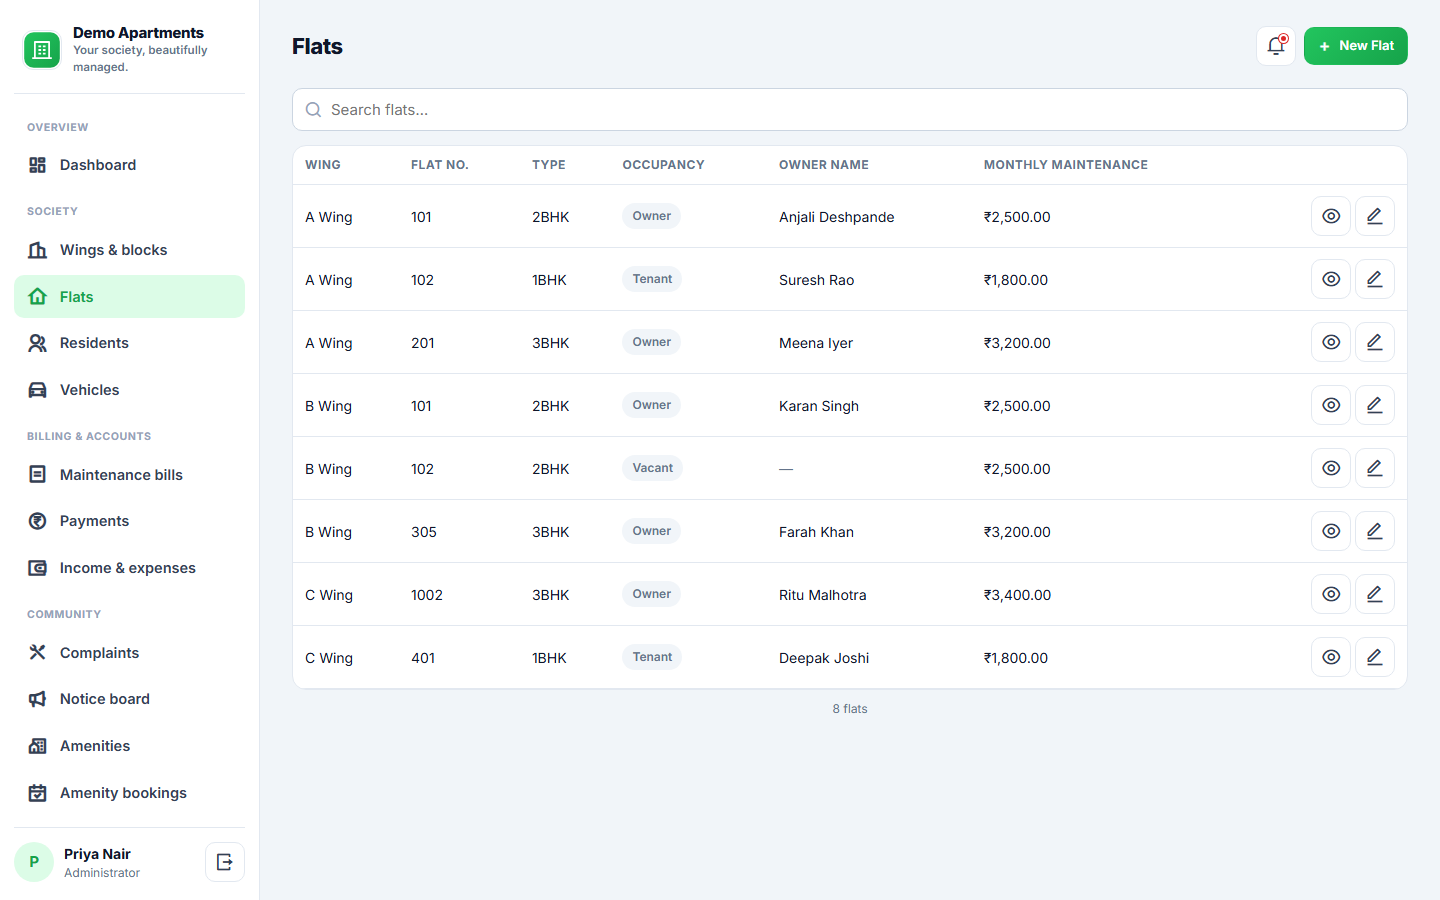Open Amenities in sidebar
Screen dimensions: 1440x900
(x=129, y=746)
